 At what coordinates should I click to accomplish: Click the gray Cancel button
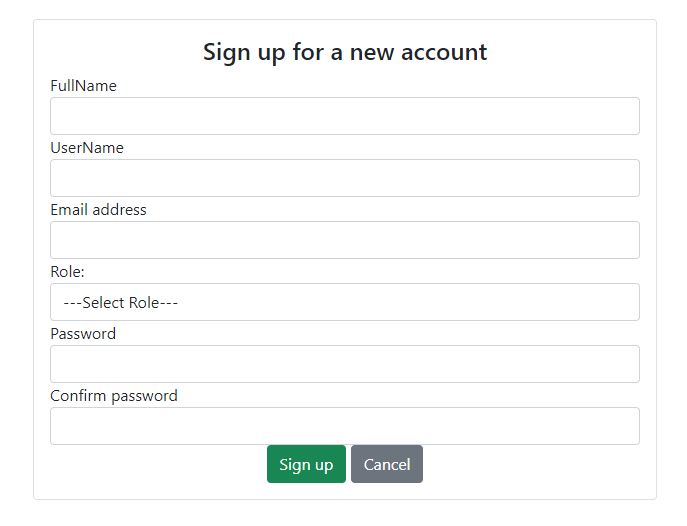click(387, 464)
